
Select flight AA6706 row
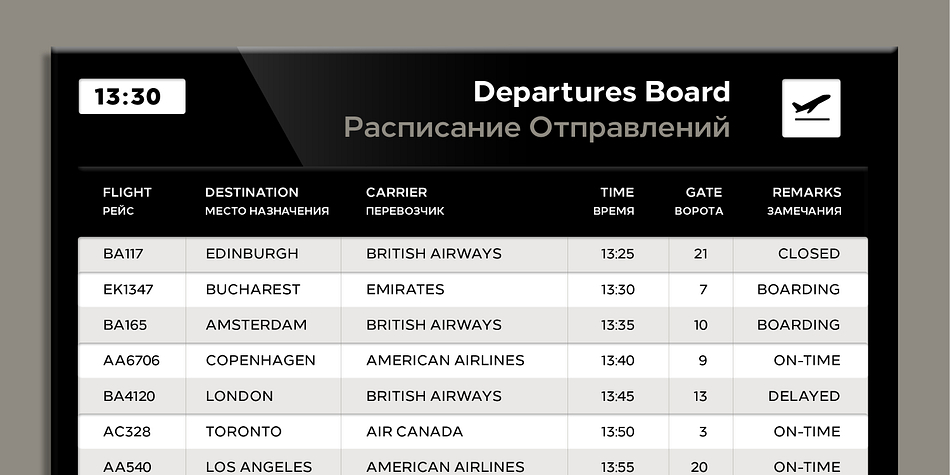[473, 360]
